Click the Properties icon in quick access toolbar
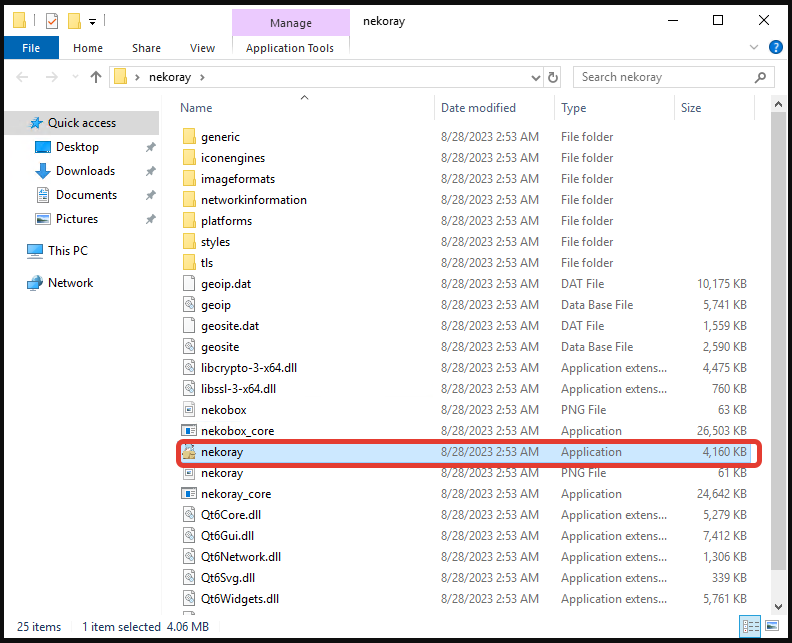This screenshot has width=792, height=643. pos(52,20)
